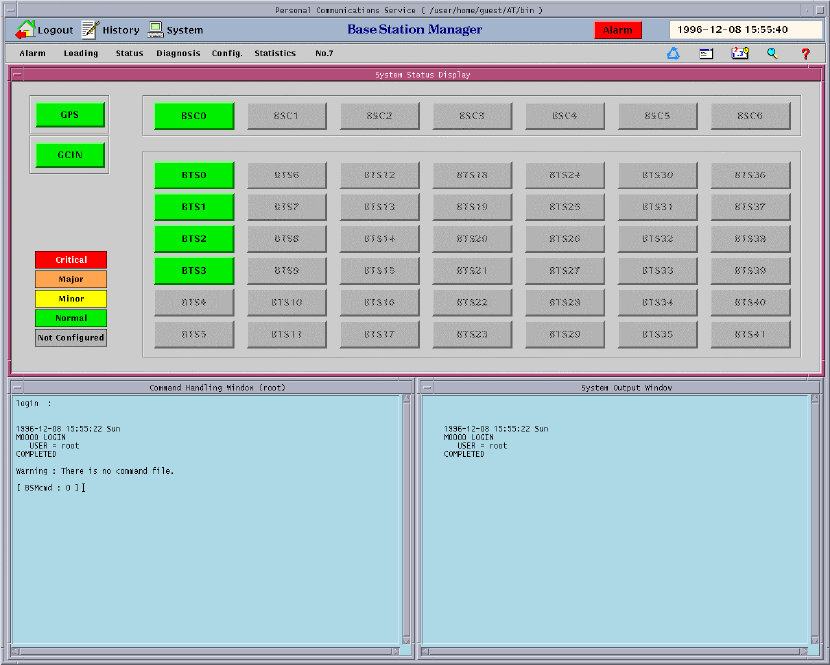Click the Base Station Manager title text
Image resolution: width=830 pixels, height=665 pixels.
[x=414, y=30]
